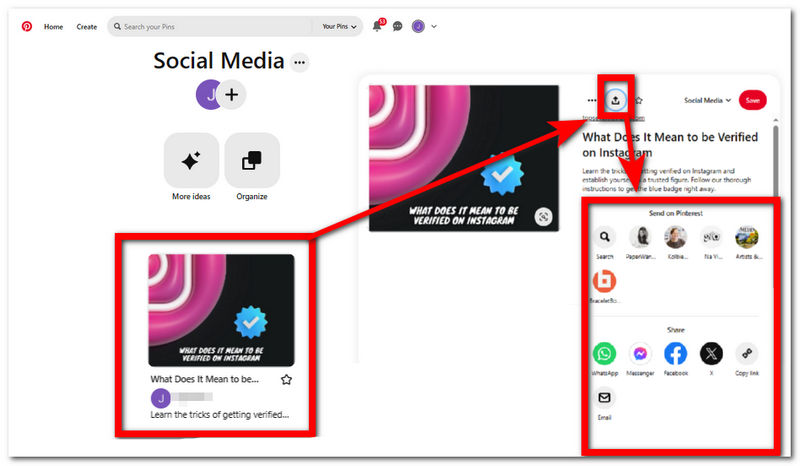Send pin to Na Yi... contact
This screenshot has height=466, width=800.
(x=712, y=237)
